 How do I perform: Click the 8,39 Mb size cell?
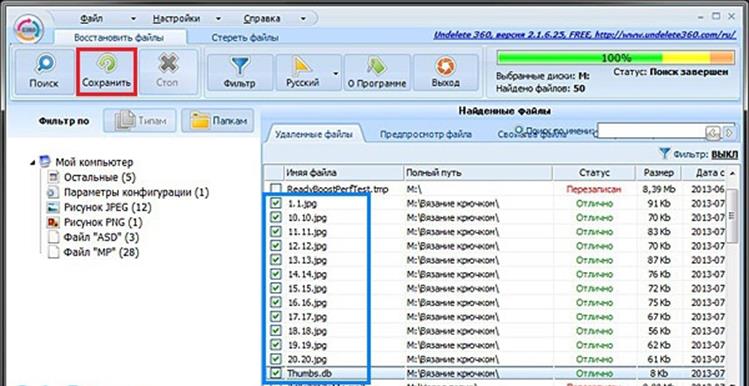(659, 189)
